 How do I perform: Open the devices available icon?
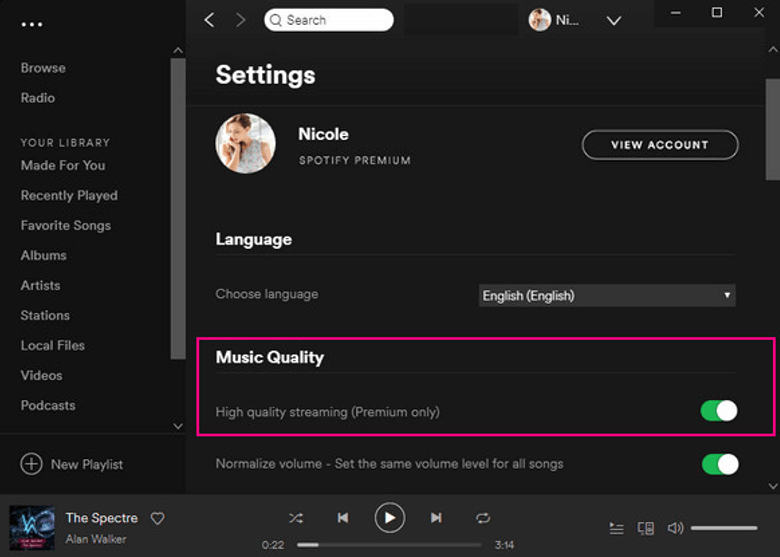(646, 528)
